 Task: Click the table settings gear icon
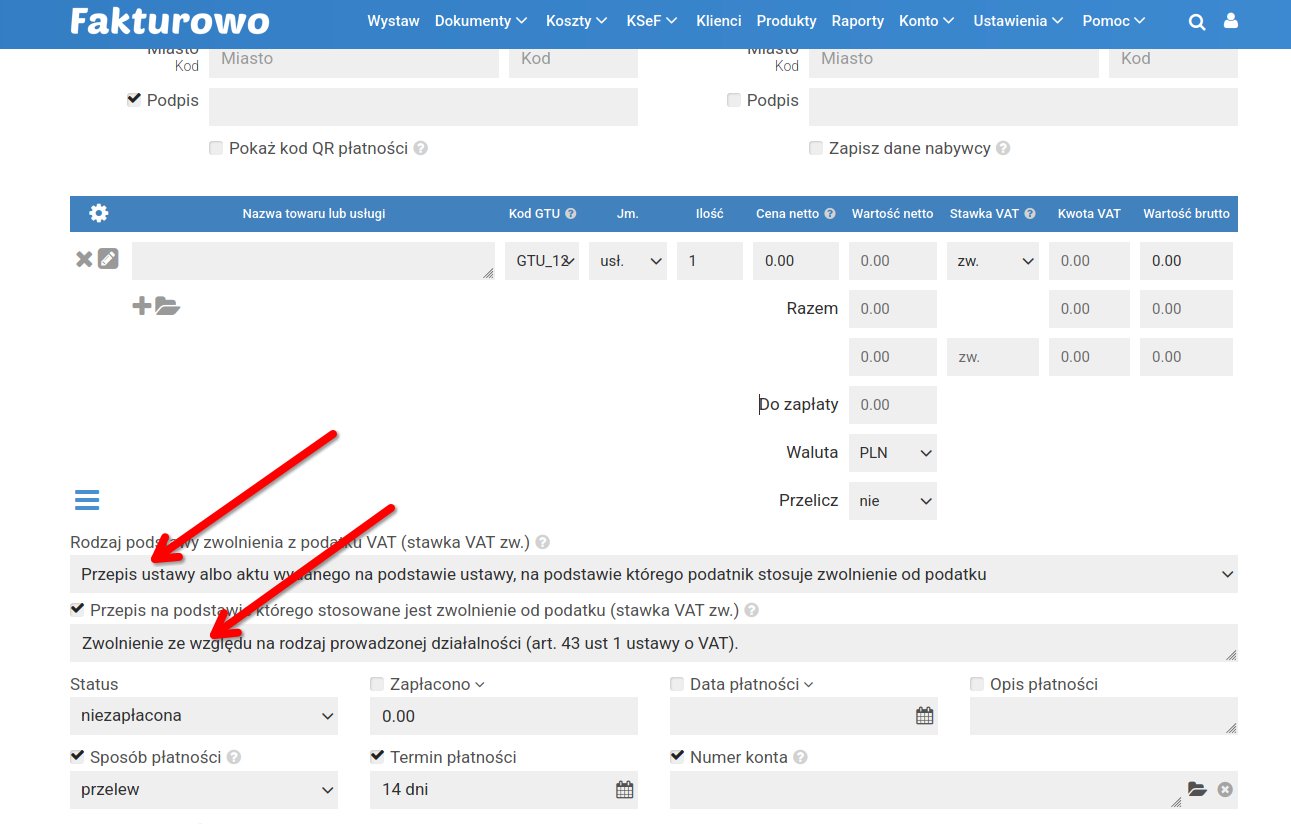point(99,213)
